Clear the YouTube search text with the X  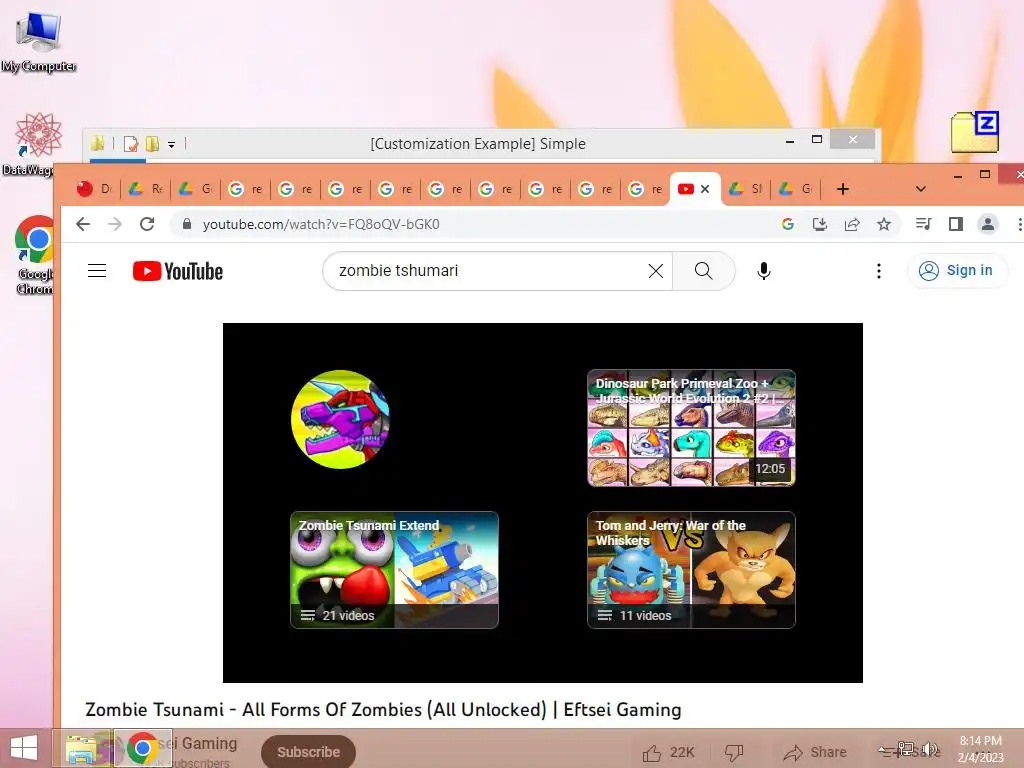click(656, 271)
